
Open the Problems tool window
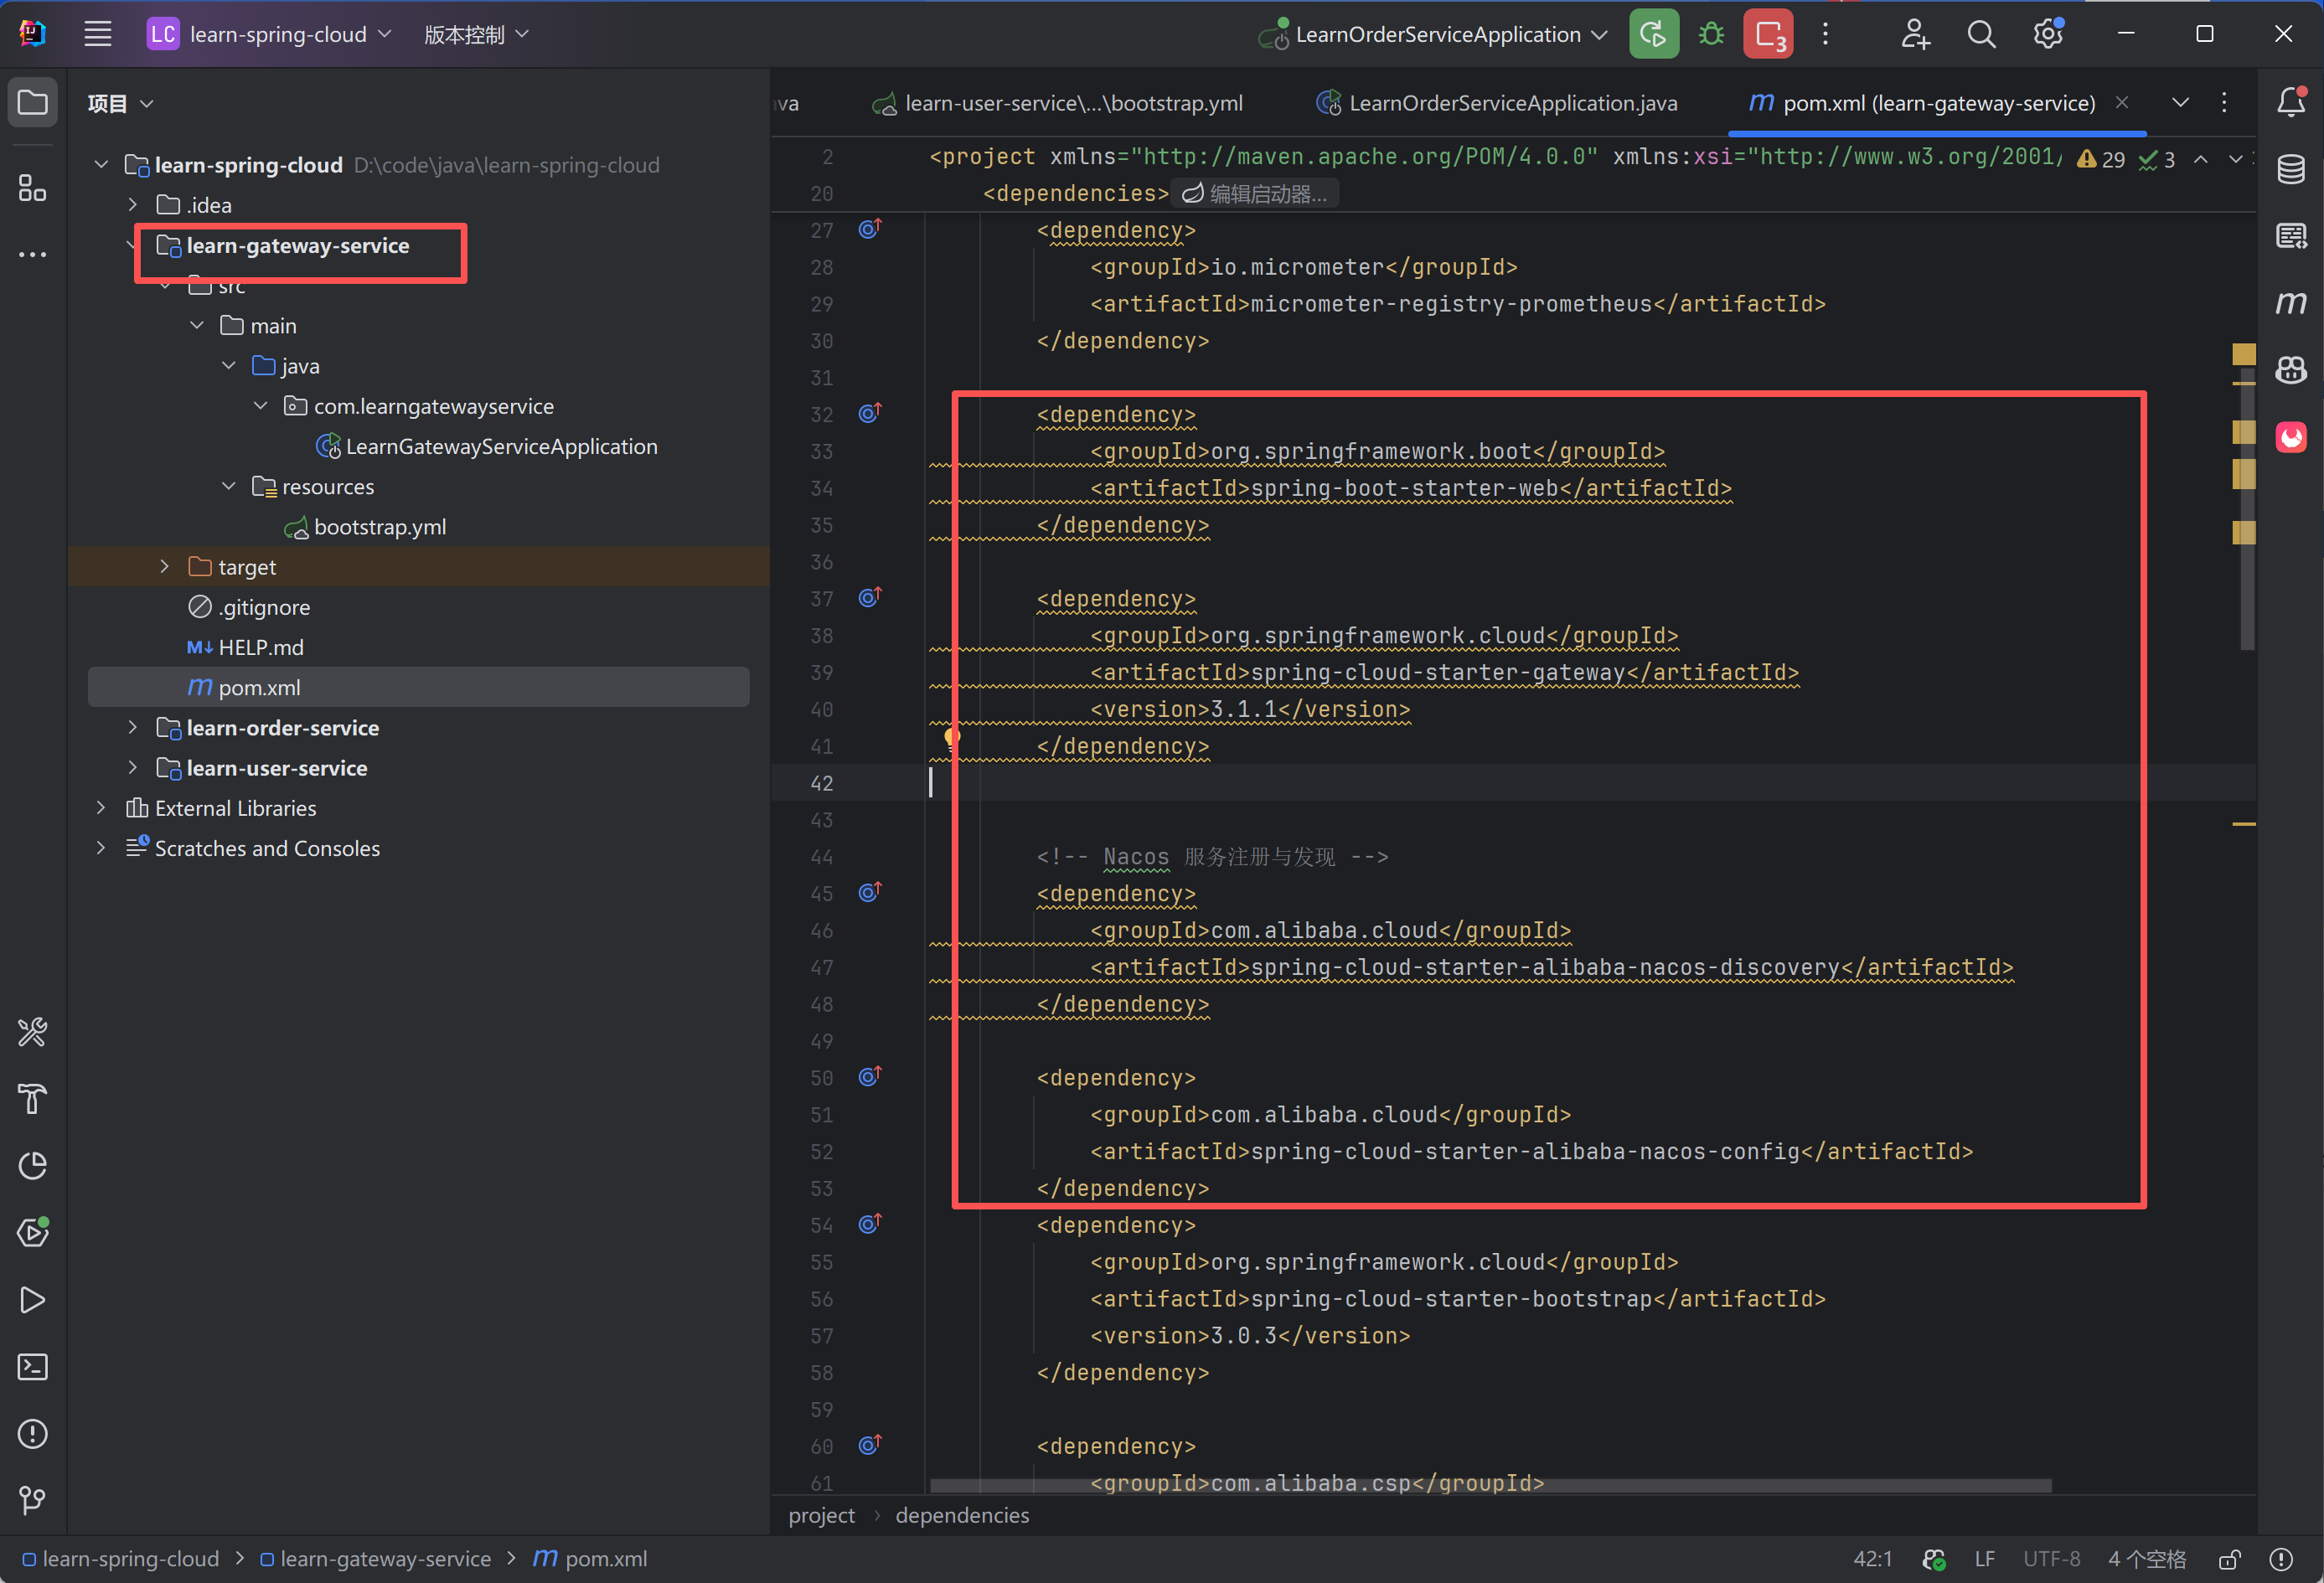[33, 1434]
